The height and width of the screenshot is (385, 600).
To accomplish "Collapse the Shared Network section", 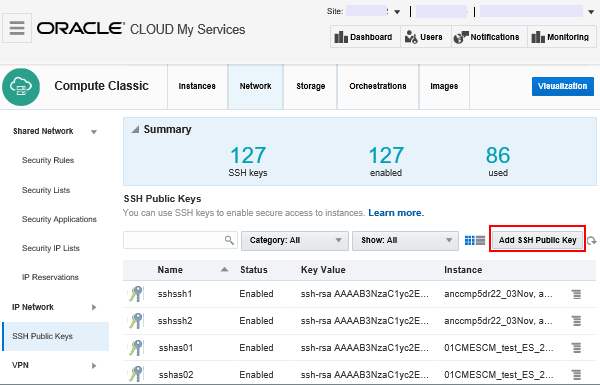I will (x=94, y=132).
